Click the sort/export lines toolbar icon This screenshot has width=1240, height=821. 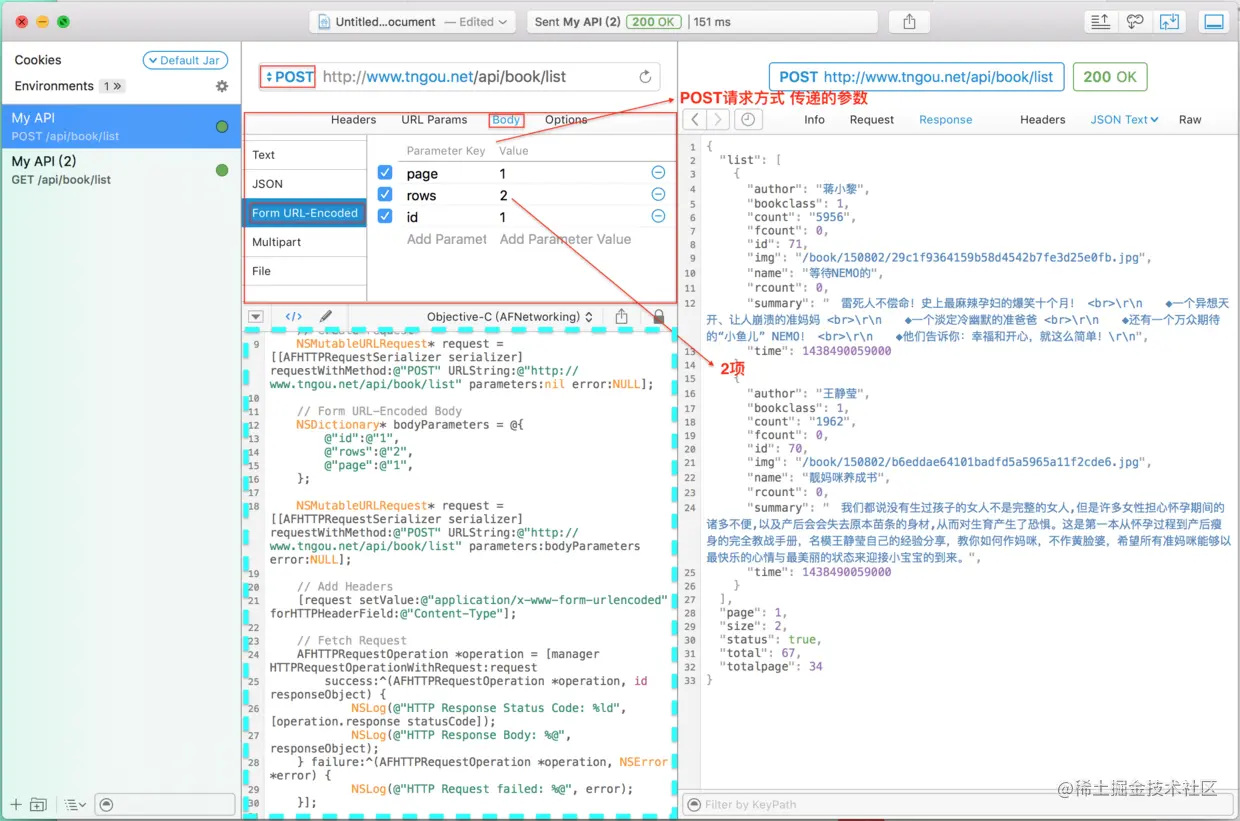1100,22
